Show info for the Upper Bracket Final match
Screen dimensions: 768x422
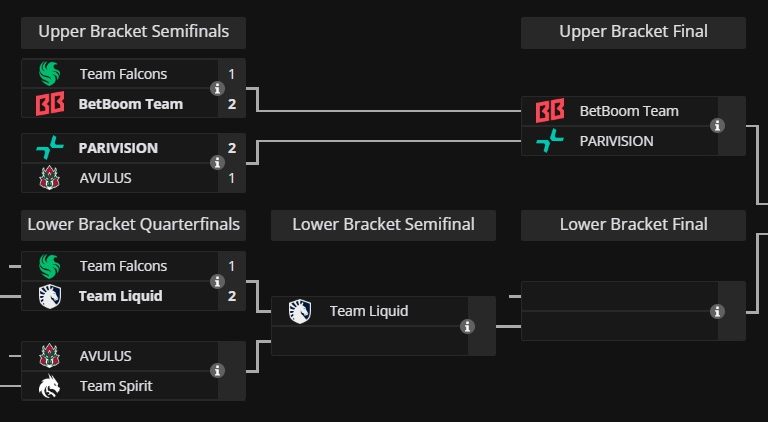(717, 126)
